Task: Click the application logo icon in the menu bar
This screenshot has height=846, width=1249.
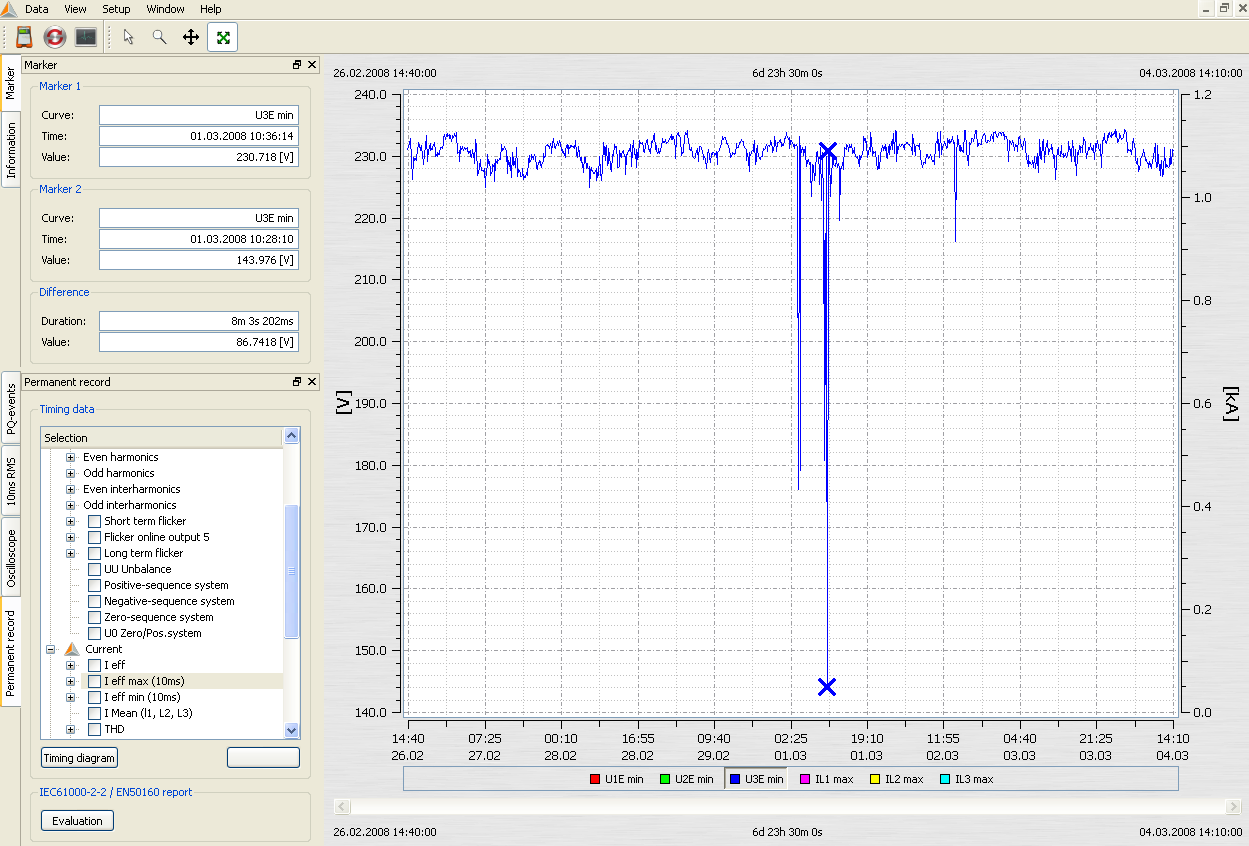Action: 8,9
